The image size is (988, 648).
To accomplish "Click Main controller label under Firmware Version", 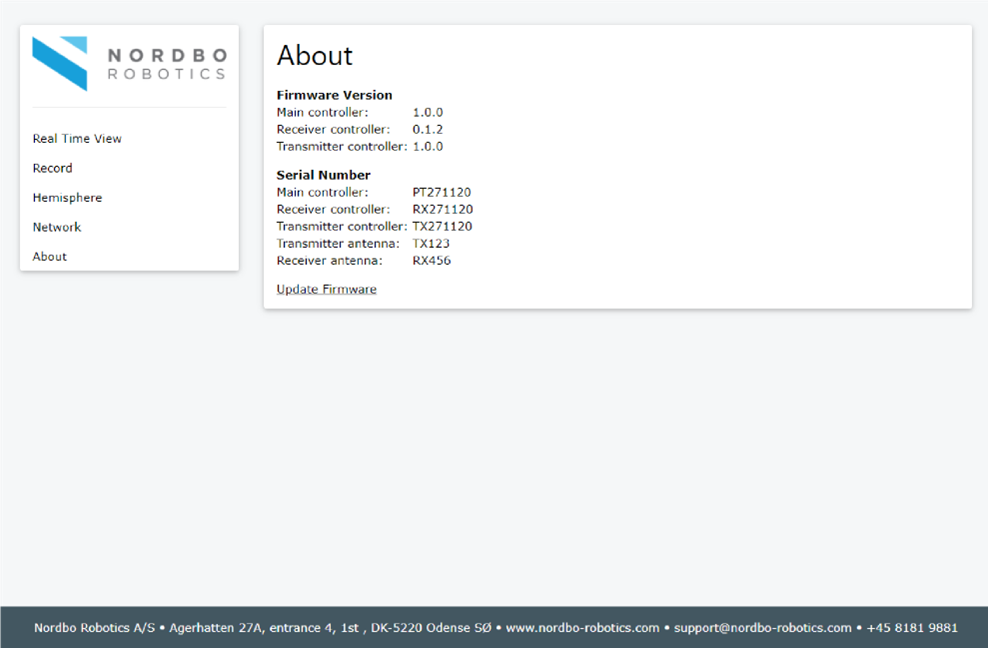I will [323, 112].
